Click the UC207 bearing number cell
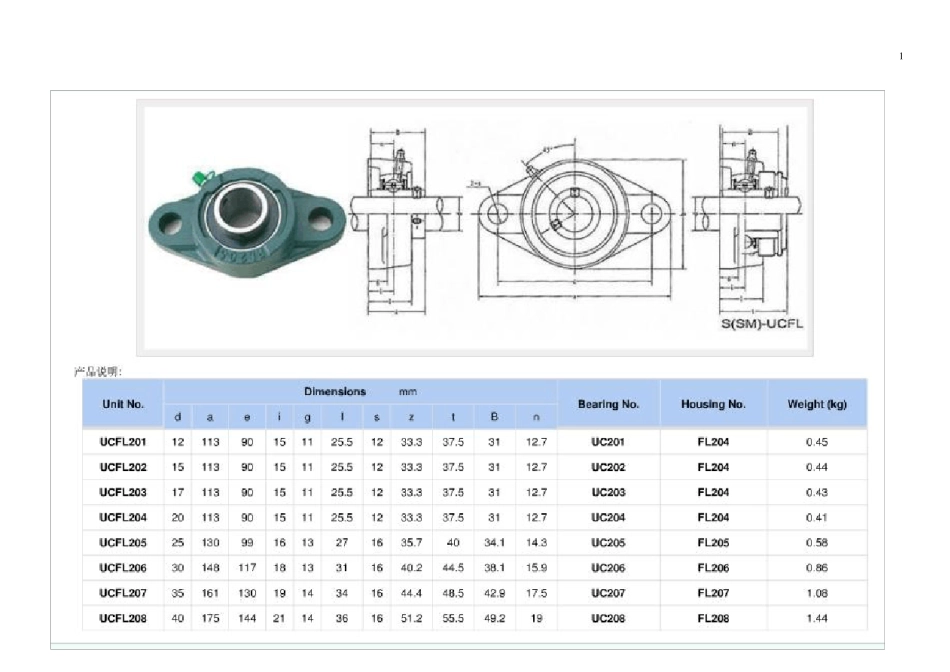 click(608, 593)
